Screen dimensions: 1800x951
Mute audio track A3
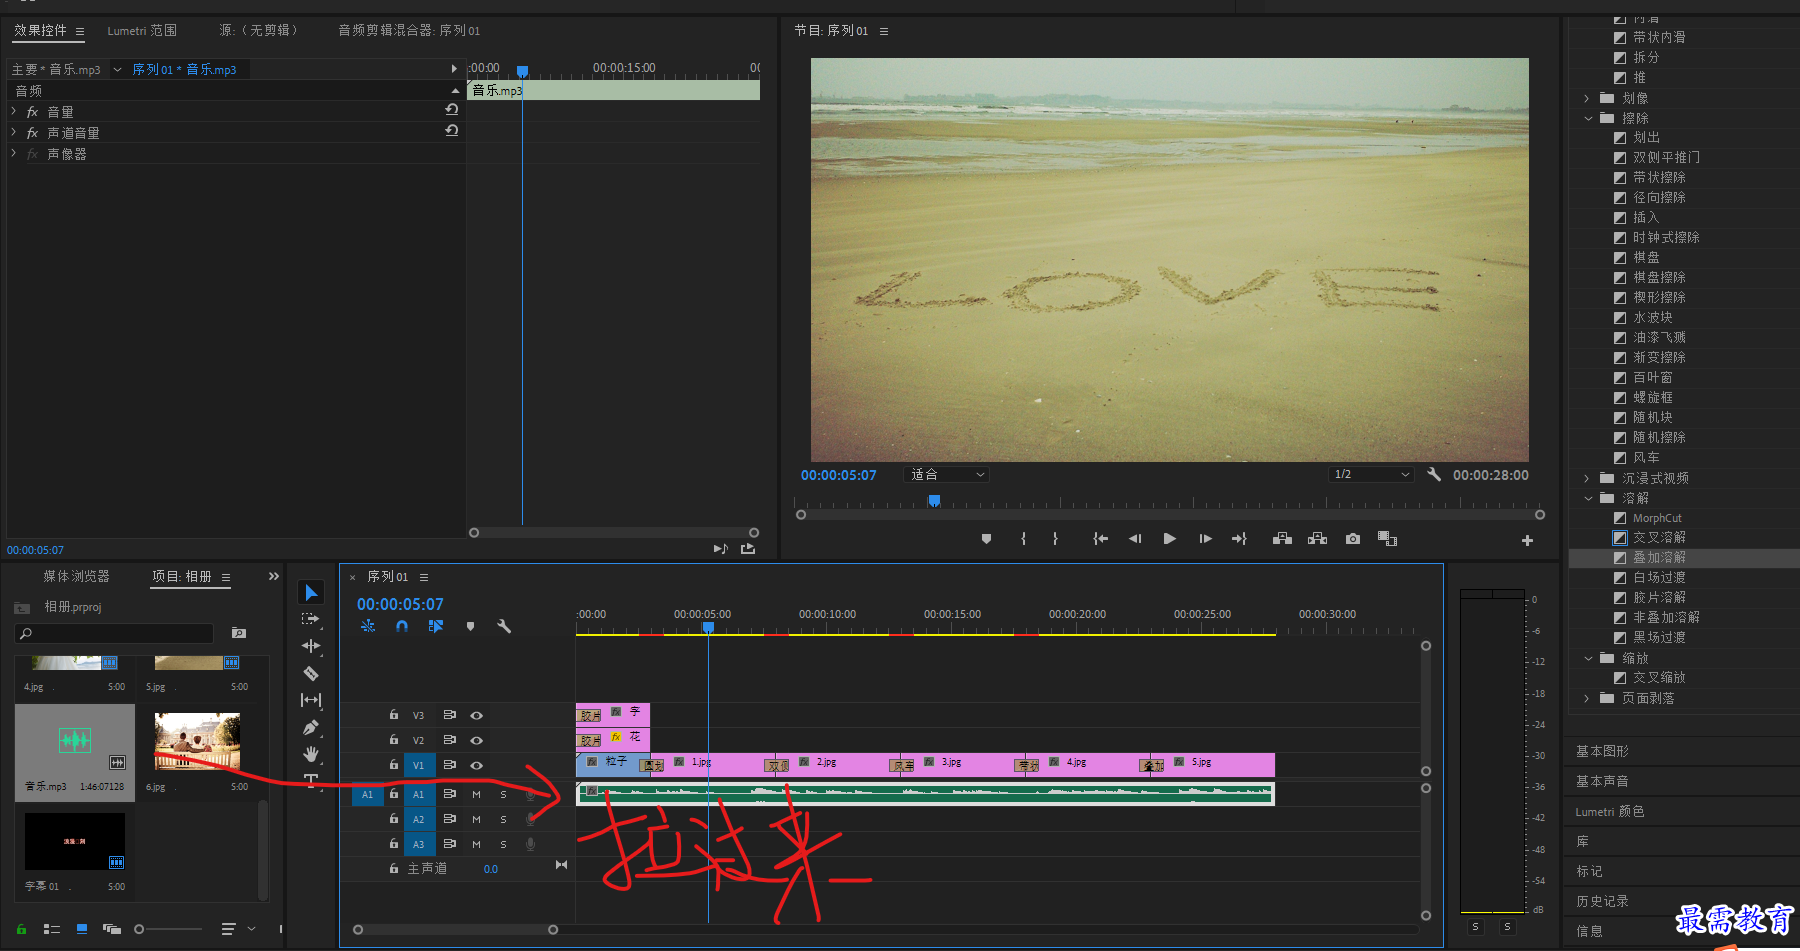click(x=476, y=844)
